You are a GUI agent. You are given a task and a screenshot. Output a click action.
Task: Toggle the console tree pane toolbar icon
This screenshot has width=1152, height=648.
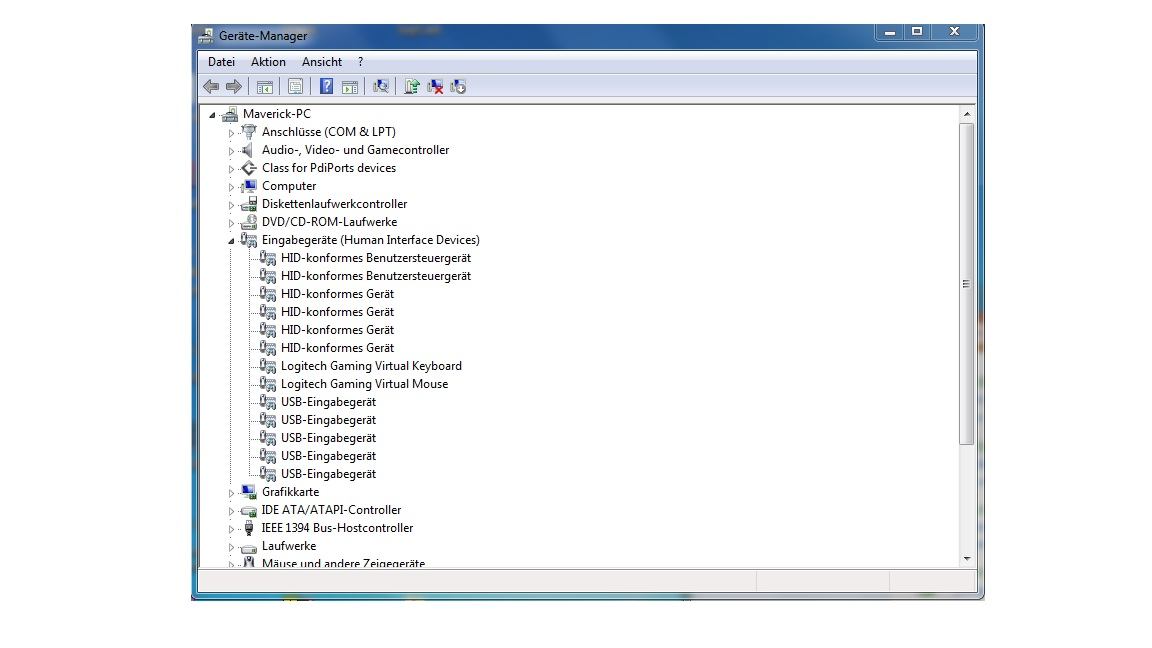point(264,87)
